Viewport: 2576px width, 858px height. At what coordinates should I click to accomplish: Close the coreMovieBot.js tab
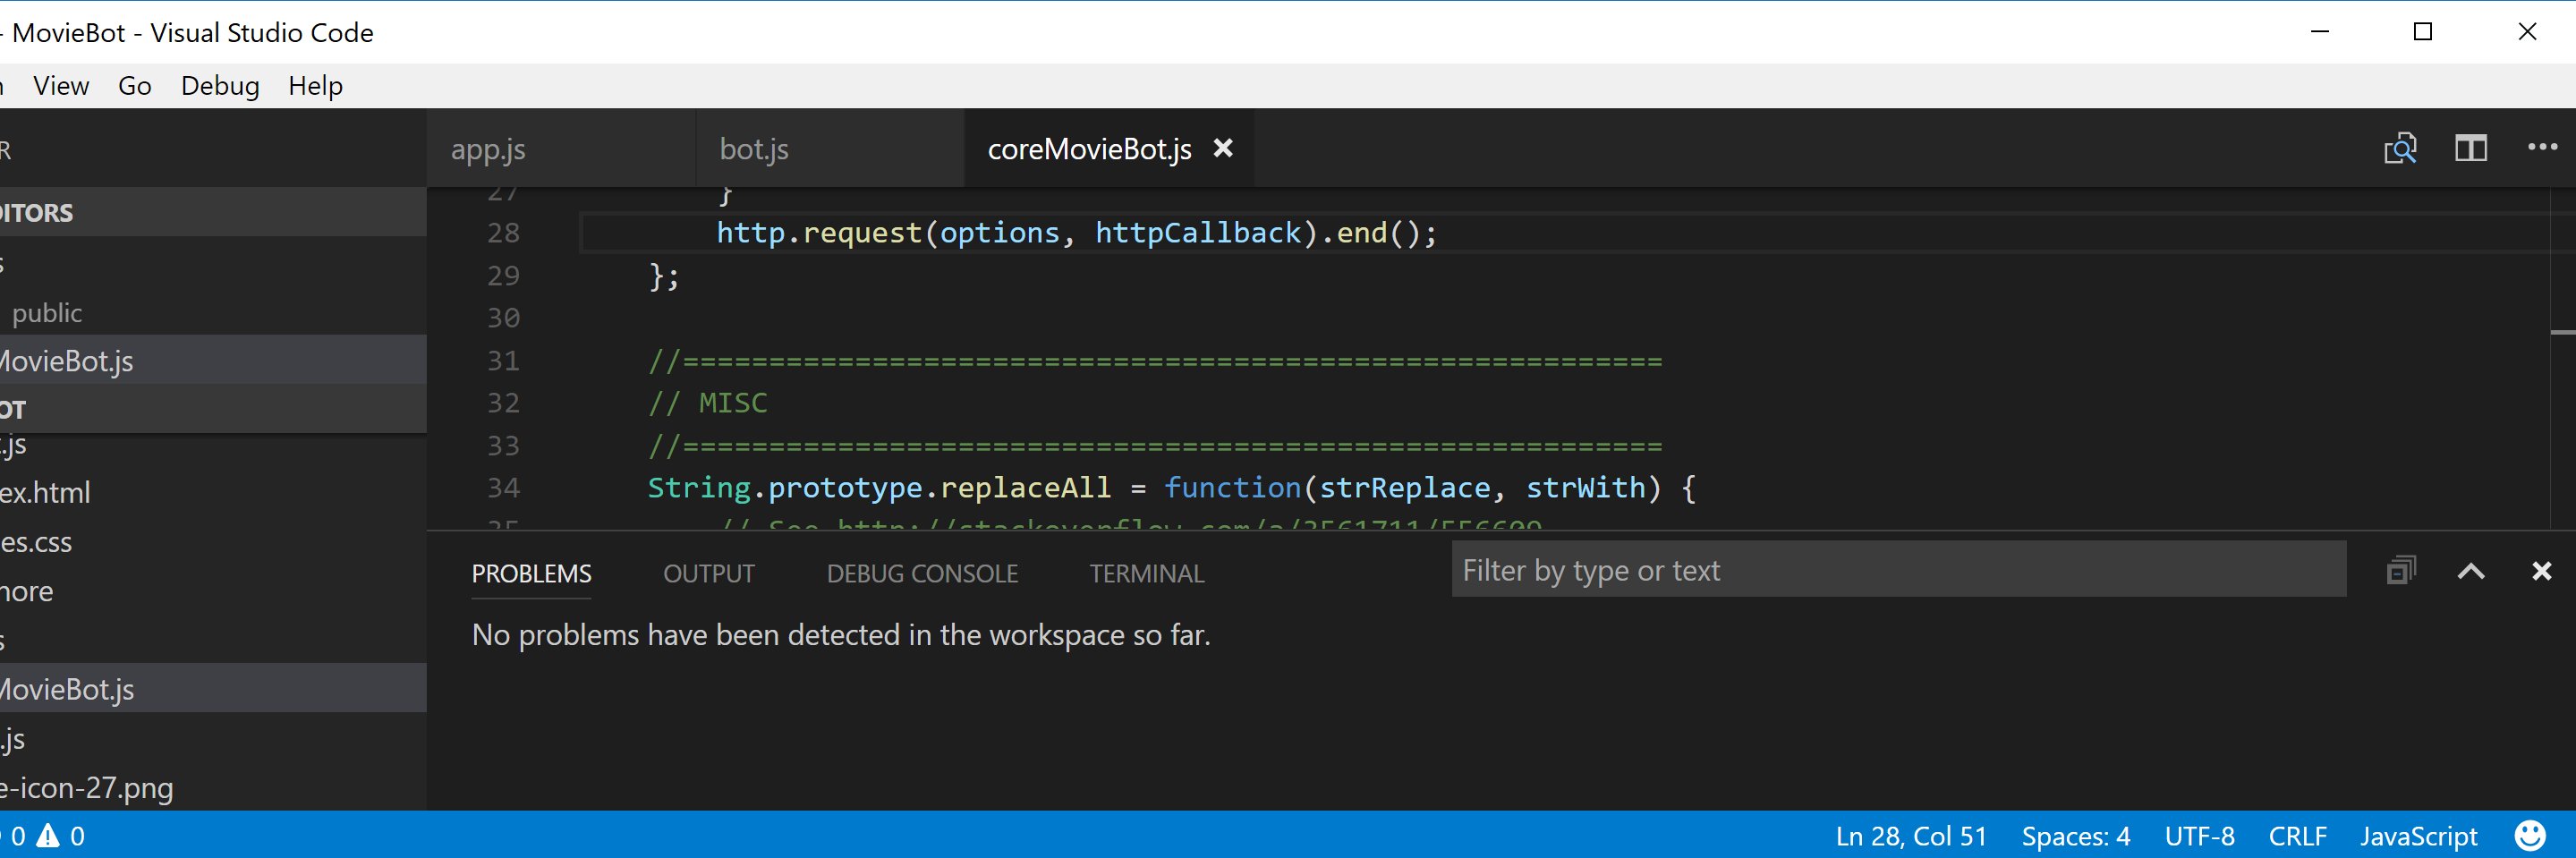point(1222,148)
